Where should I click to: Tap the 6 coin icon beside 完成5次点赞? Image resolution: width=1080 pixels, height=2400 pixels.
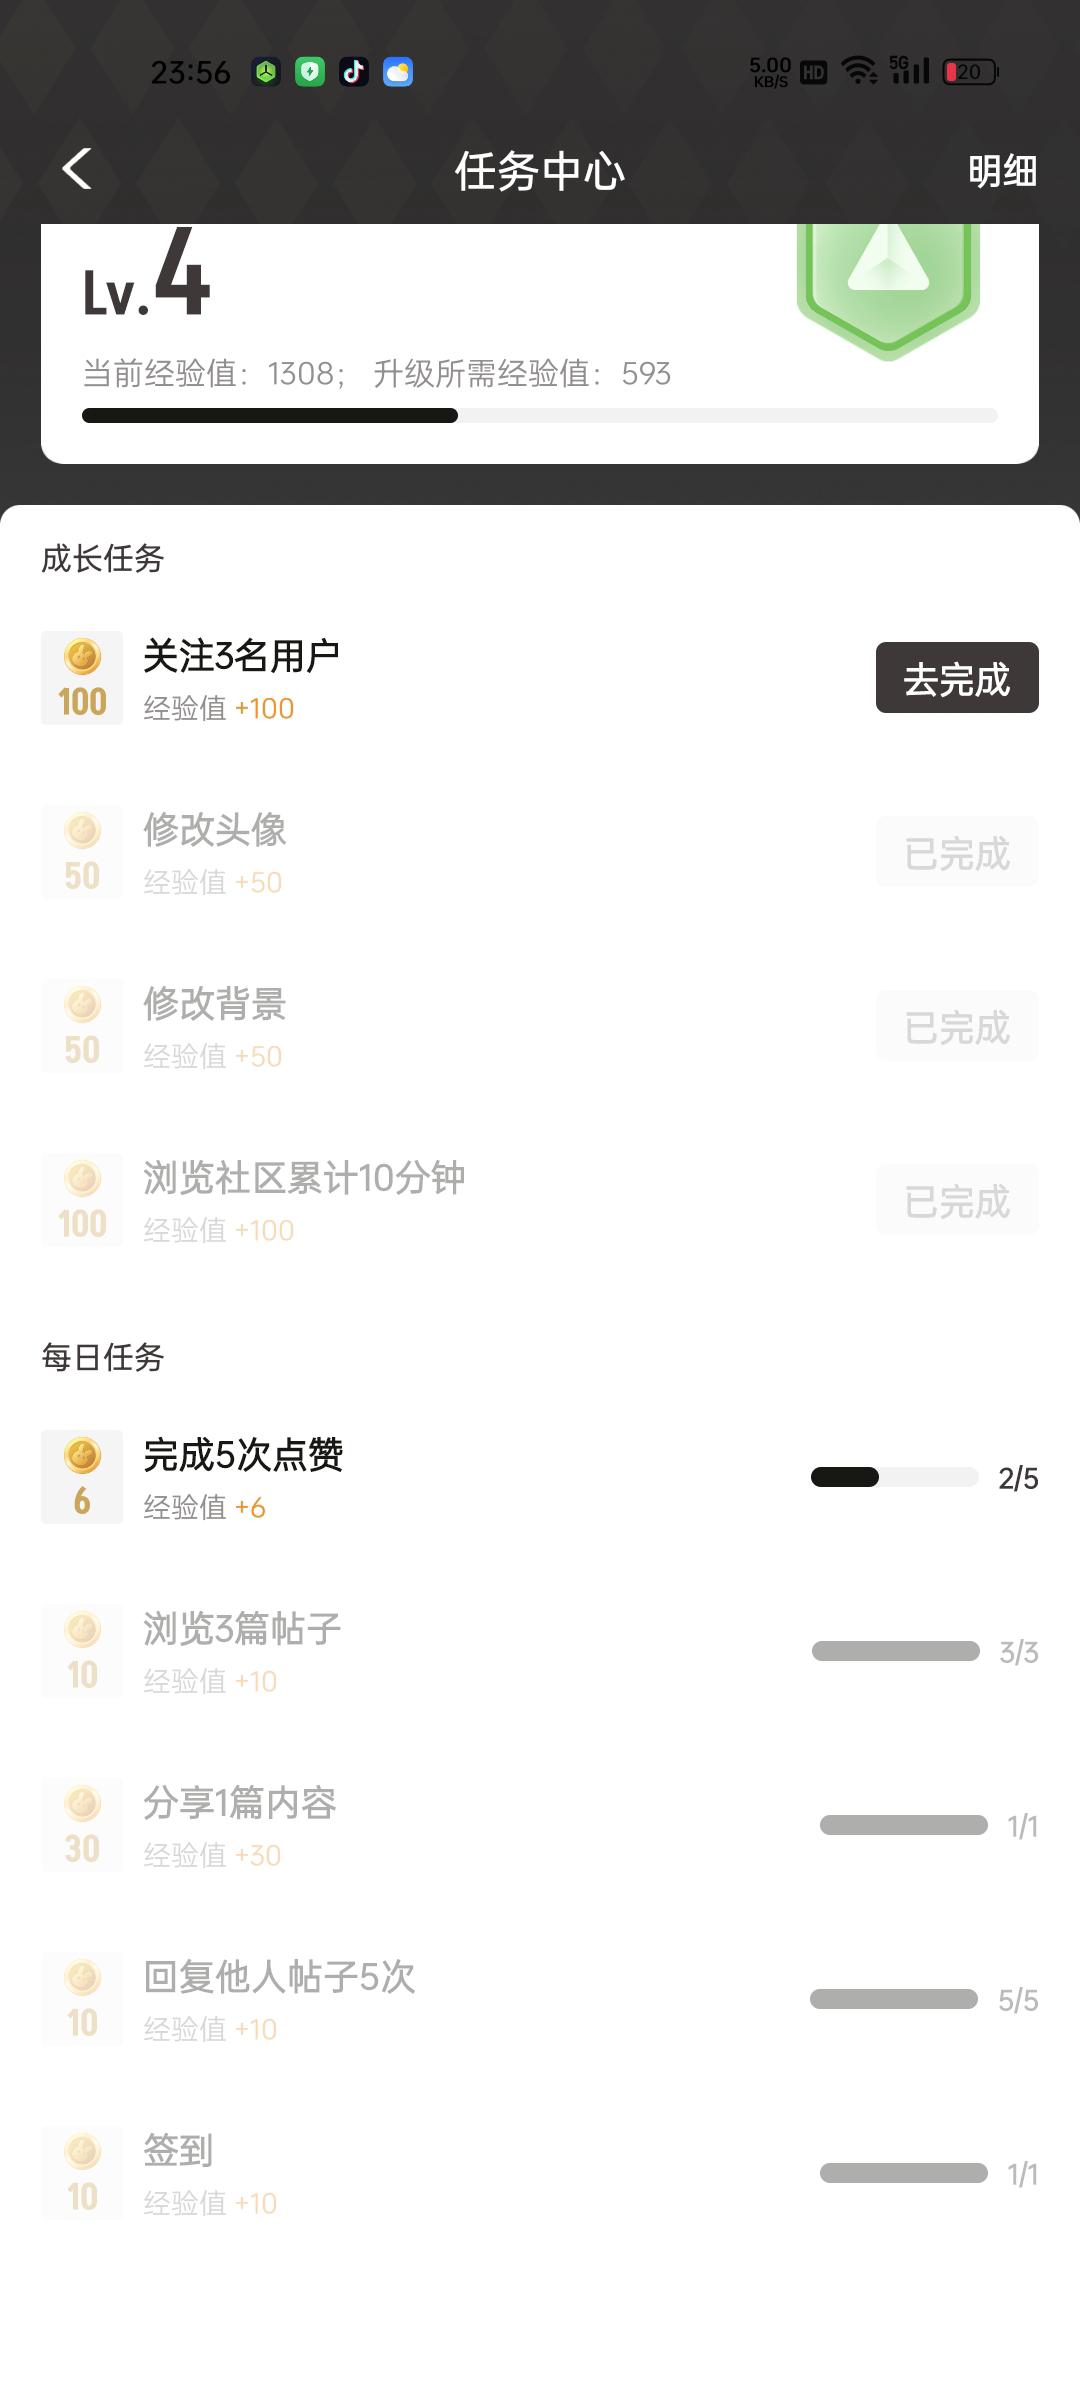[82, 1477]
